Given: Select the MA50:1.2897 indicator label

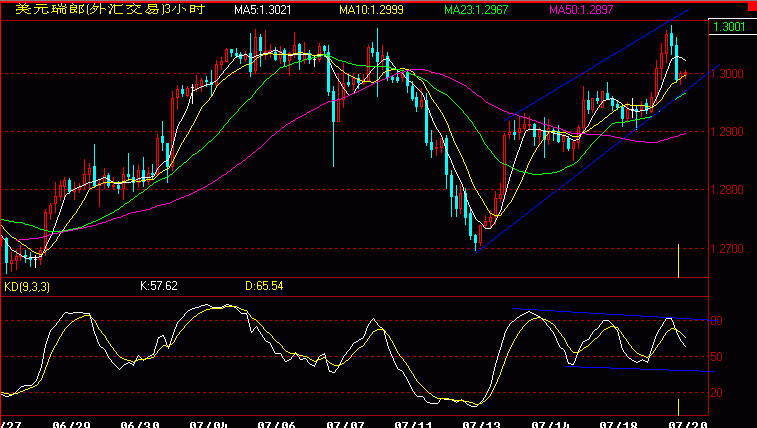Looking at the screenshot, I should 581,10.
